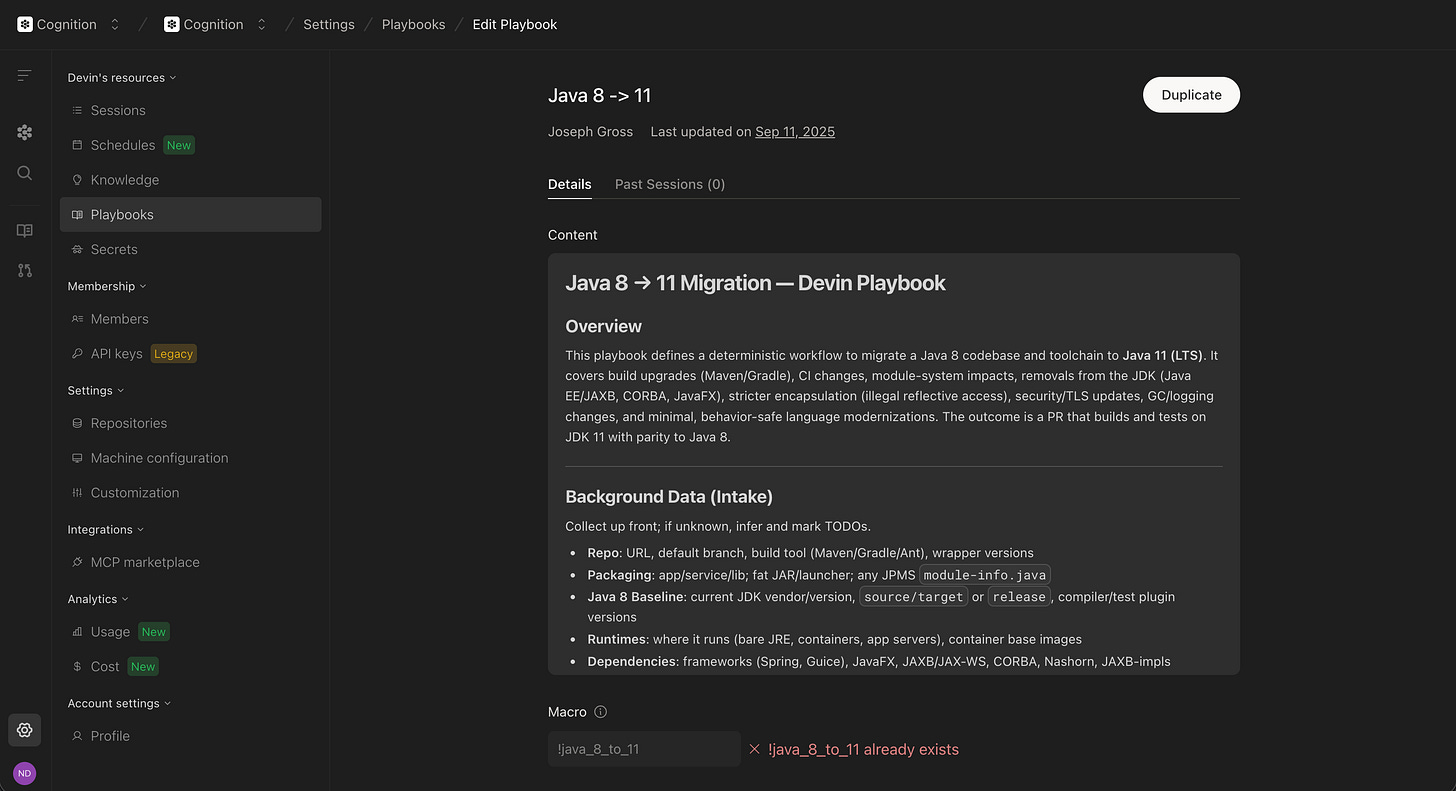The image size is (1456, 791).
Task: Click the MCP marketplace plug icon
Action: 77,562
